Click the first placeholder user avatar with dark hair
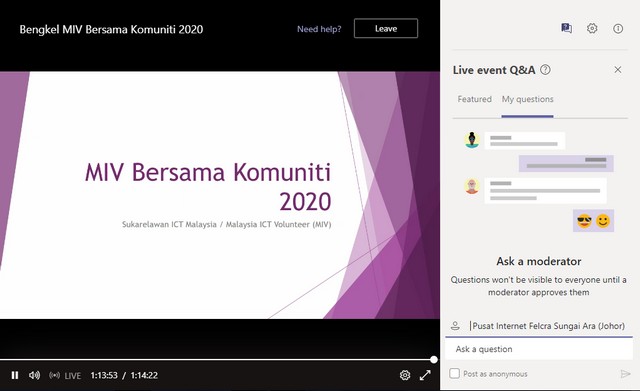This screenshot has height=391, width=640. (472, 140)
